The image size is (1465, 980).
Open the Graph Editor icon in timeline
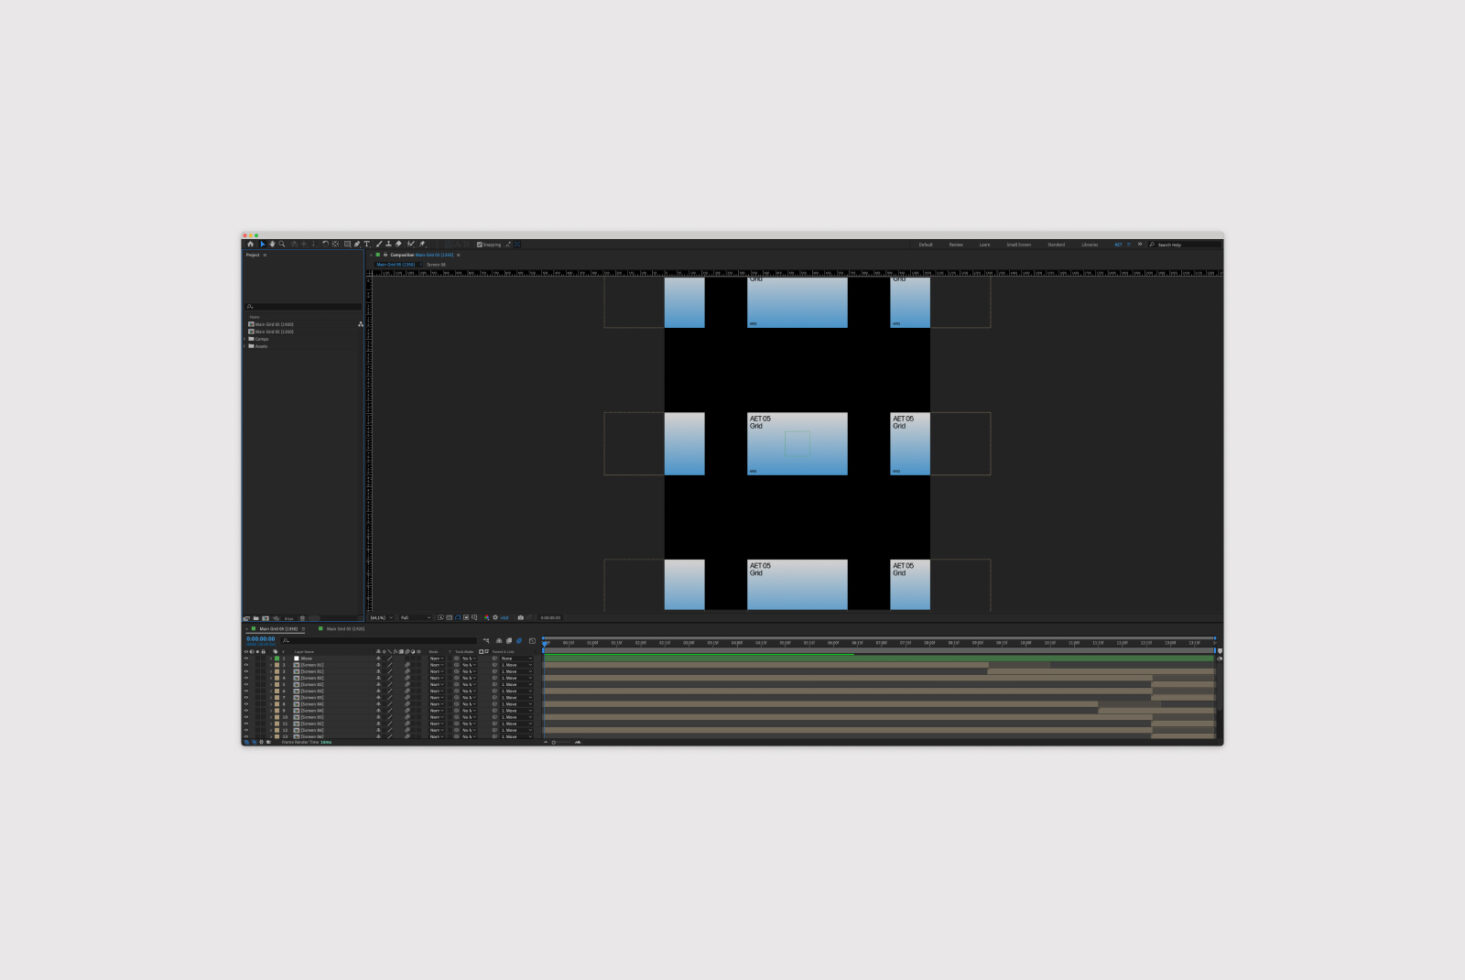[x=532, y=641]
